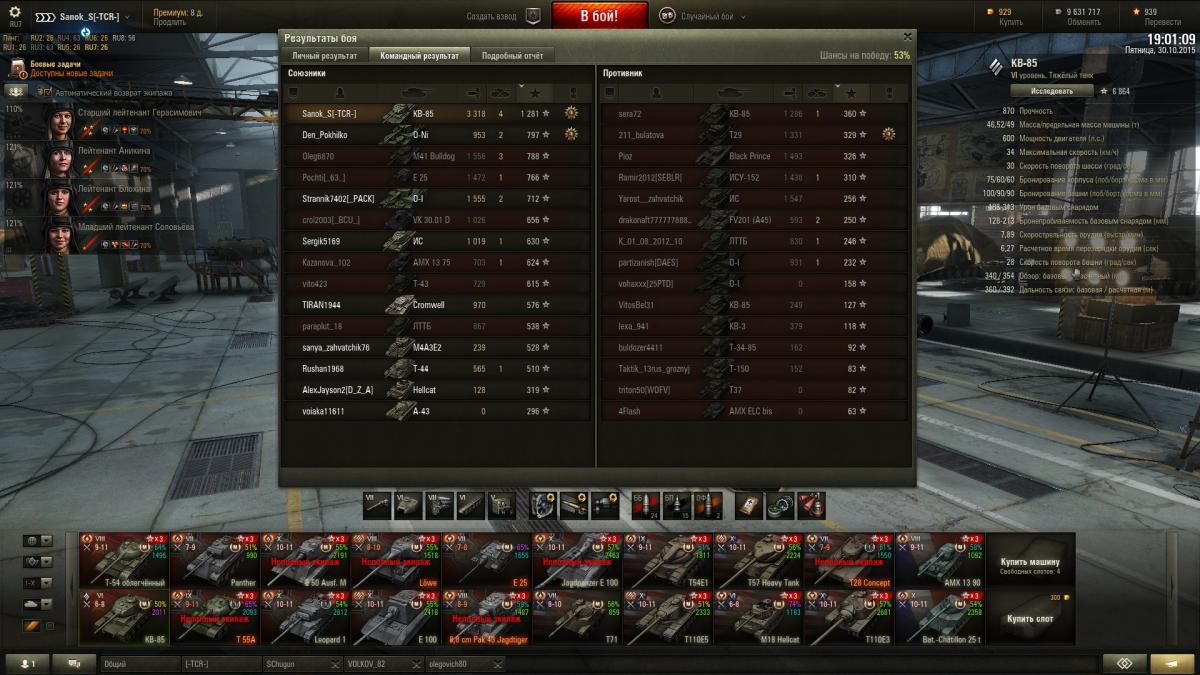Click the KB-85 rank stripes icon

click(x=996, y=68)
